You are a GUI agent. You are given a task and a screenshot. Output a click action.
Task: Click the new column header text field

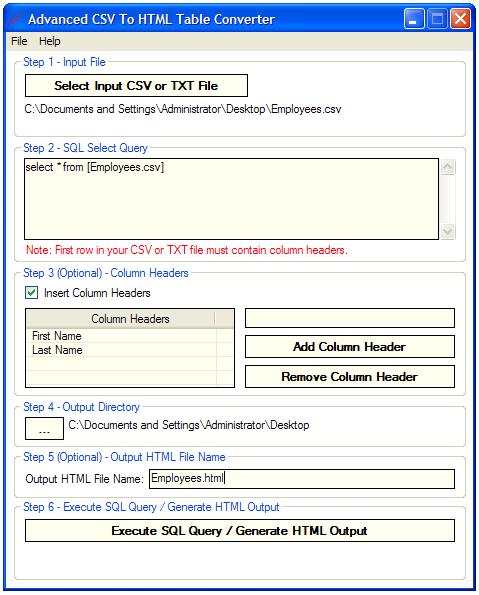(x=350, y=318)
